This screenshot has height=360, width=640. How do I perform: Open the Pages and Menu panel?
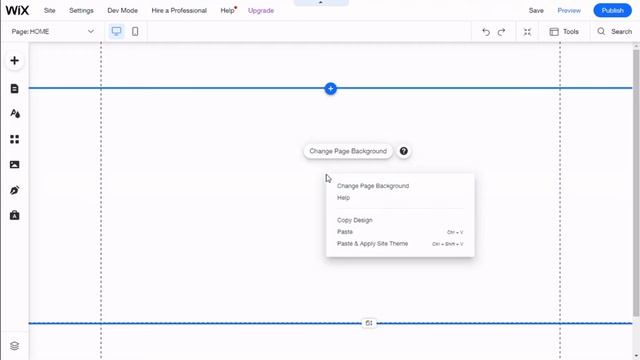[x=15, y=89]
